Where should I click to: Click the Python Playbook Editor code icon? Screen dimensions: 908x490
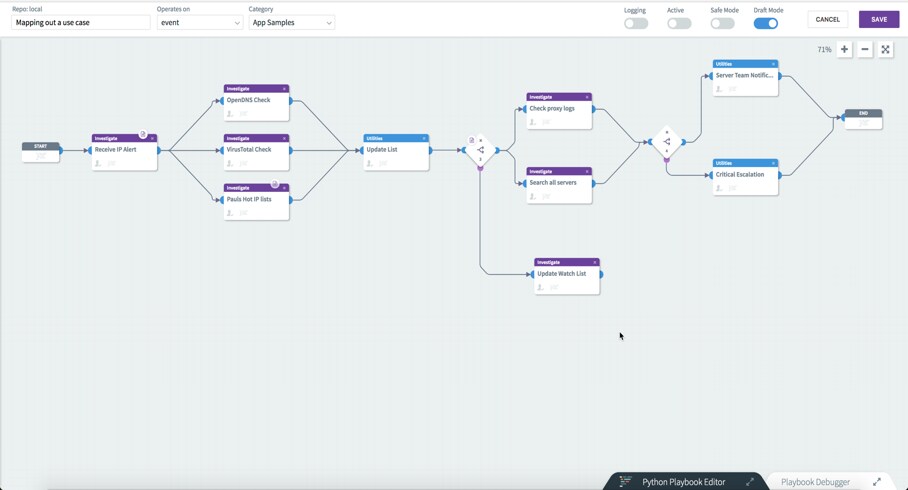pyautogui.click(x=625, y=481)
